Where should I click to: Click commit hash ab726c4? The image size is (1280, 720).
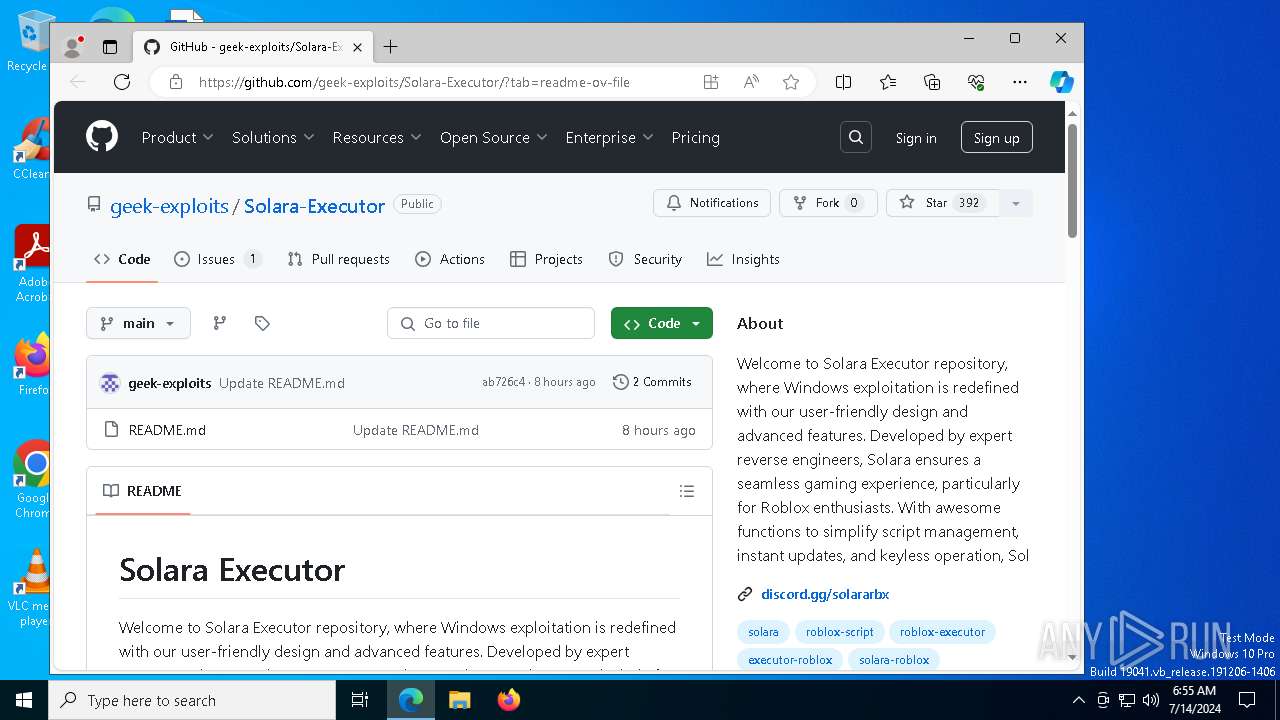coord(503,382)
